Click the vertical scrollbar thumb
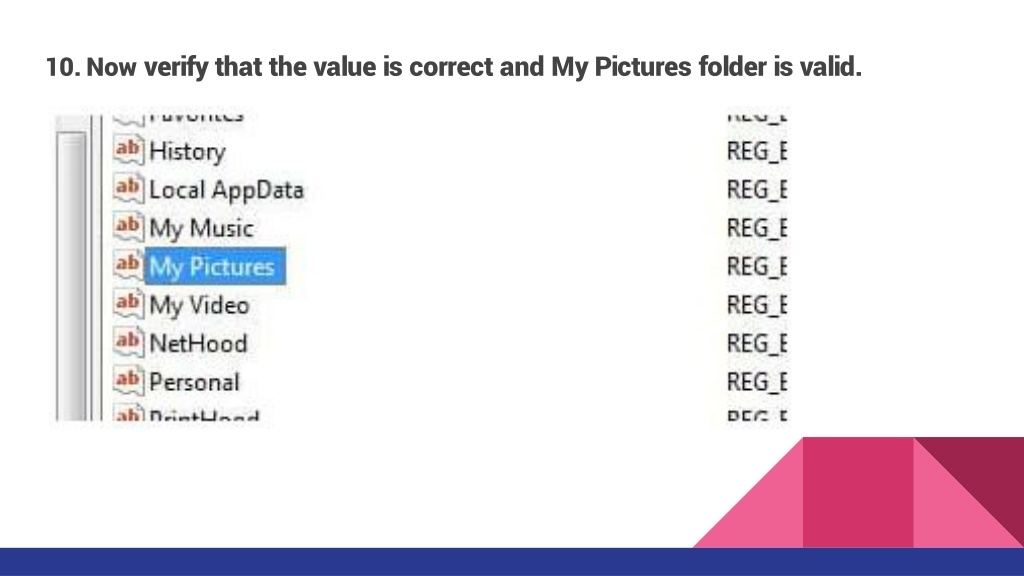This screenshot has height=576, width=1024. tap(71, 276)
